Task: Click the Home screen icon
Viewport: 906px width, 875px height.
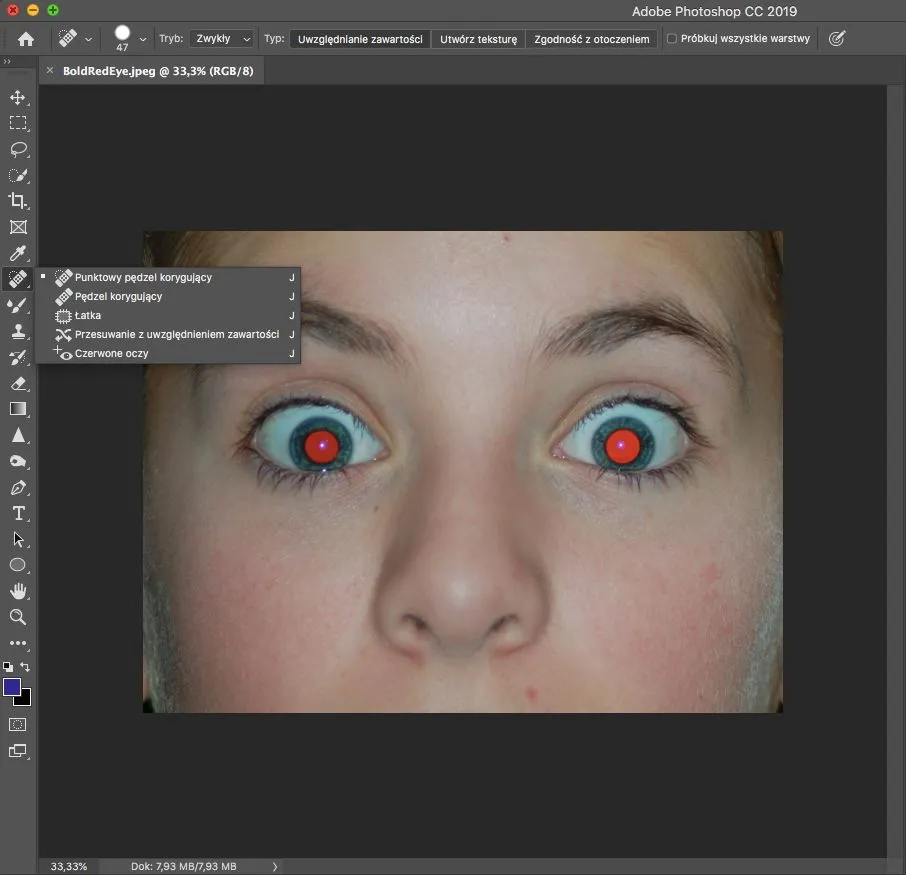Action: [x=26, y=39]
